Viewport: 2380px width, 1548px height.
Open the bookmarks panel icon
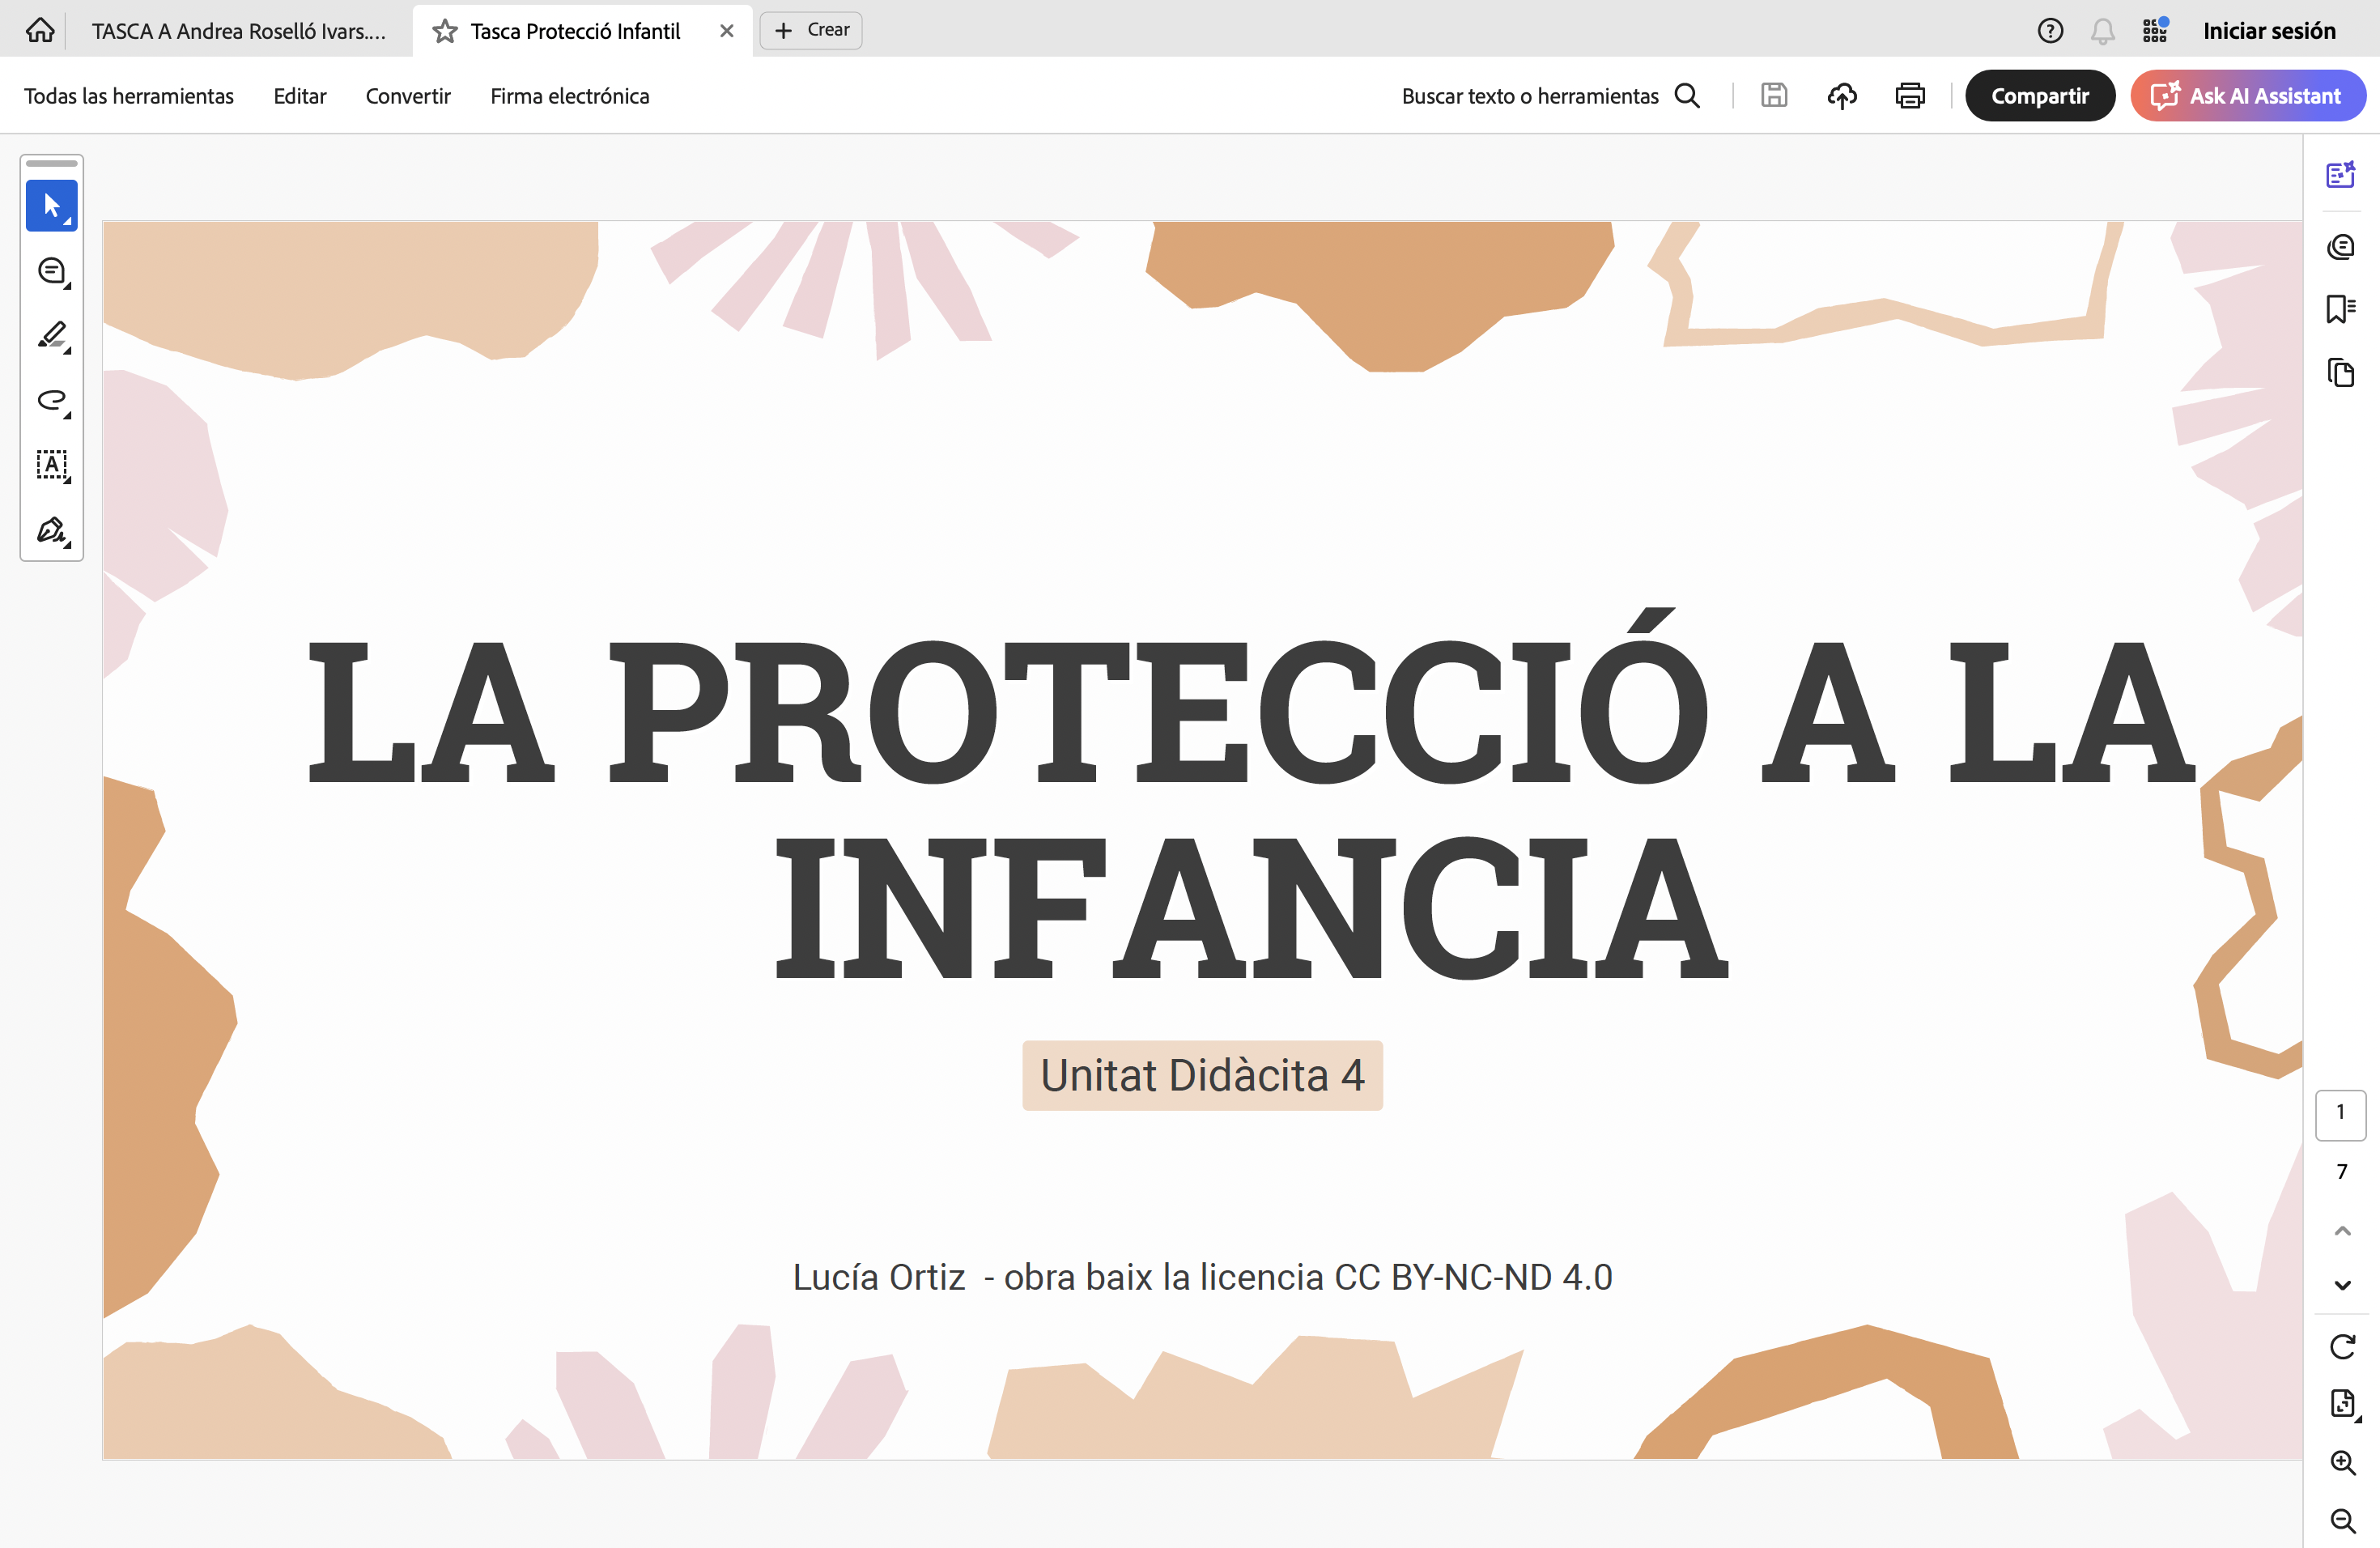pyautogui.click(x=2341, y=309)
